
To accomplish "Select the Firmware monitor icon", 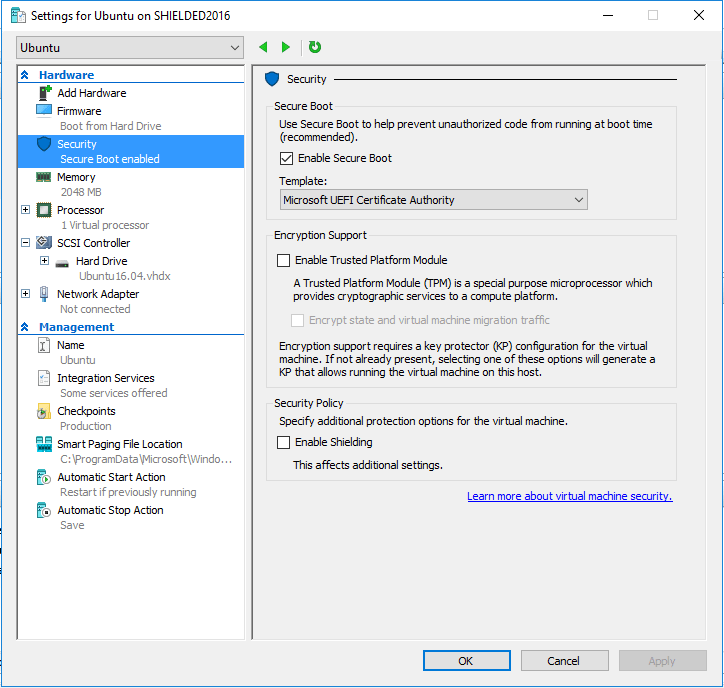I will (44, 111).
